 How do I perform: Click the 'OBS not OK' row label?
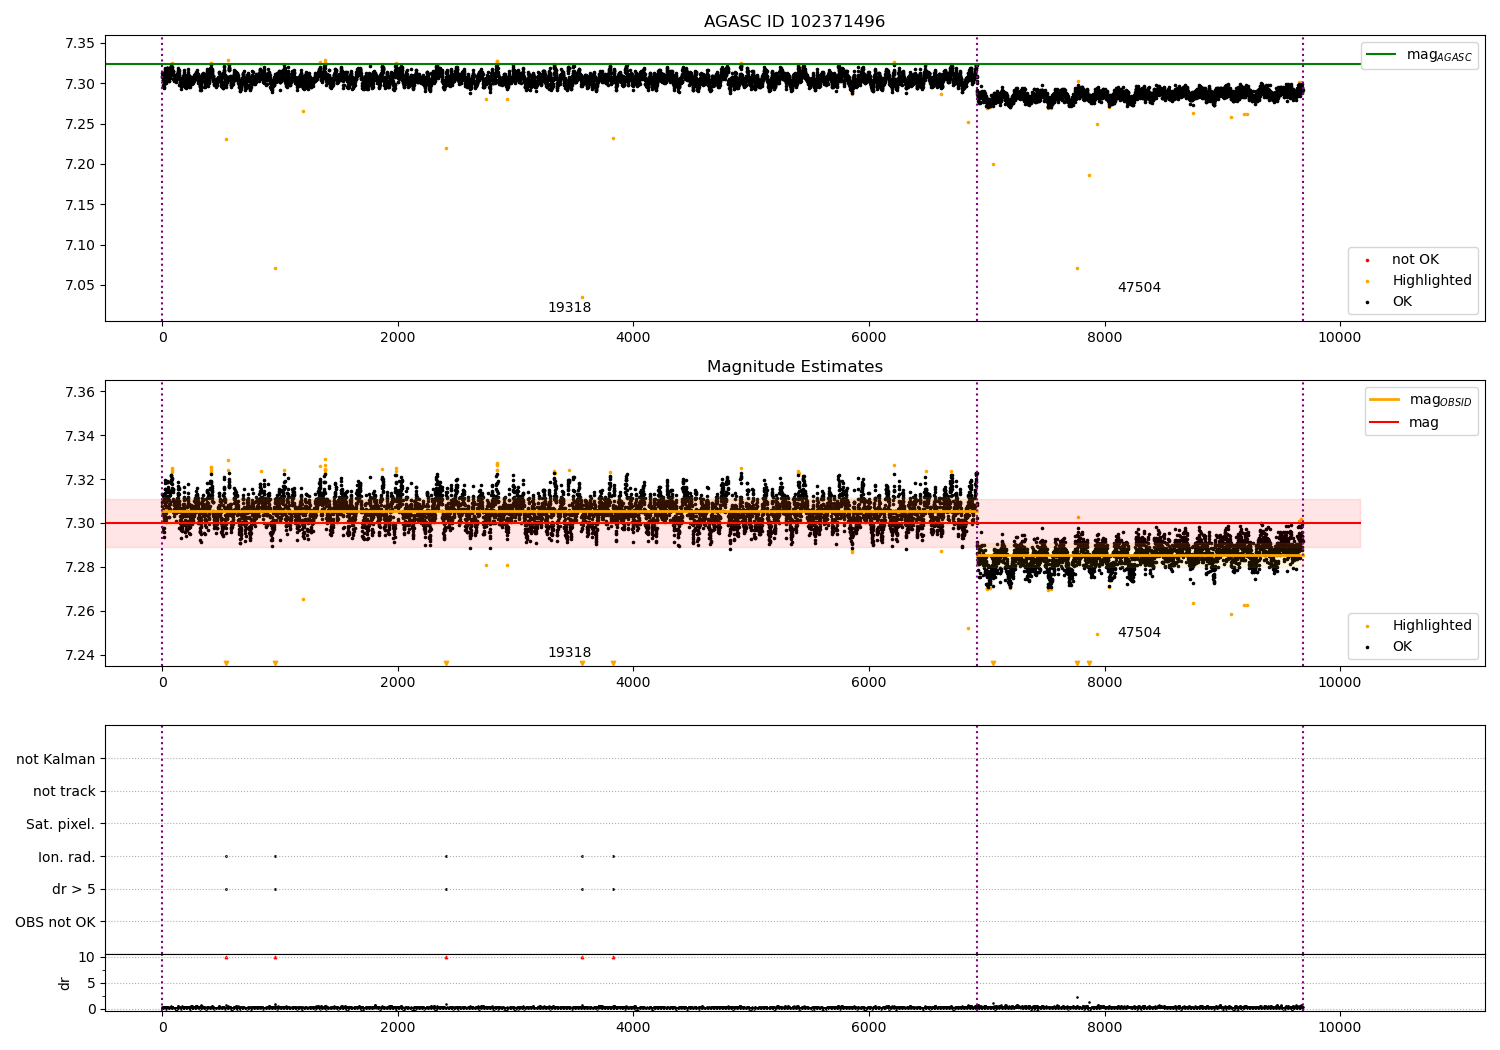pos(56,922)
